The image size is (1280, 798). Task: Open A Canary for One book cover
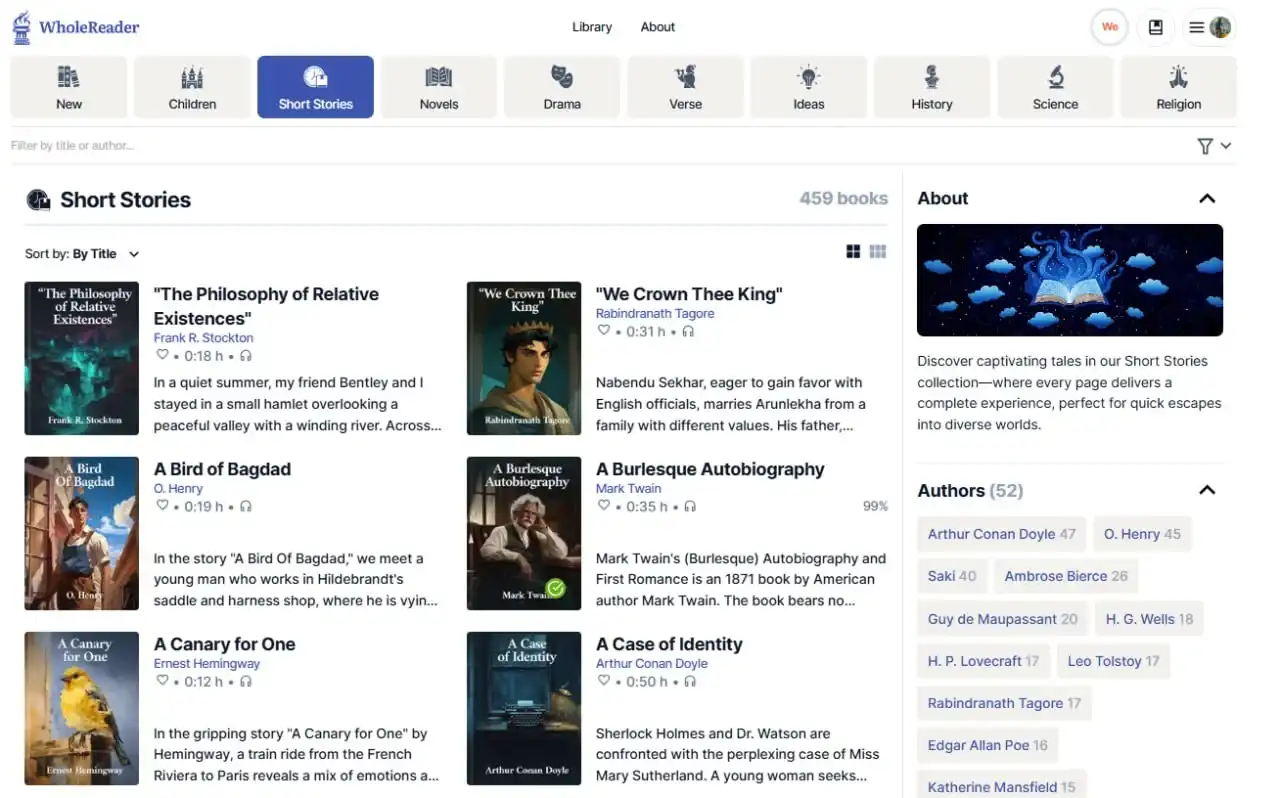tap(82, 708)
